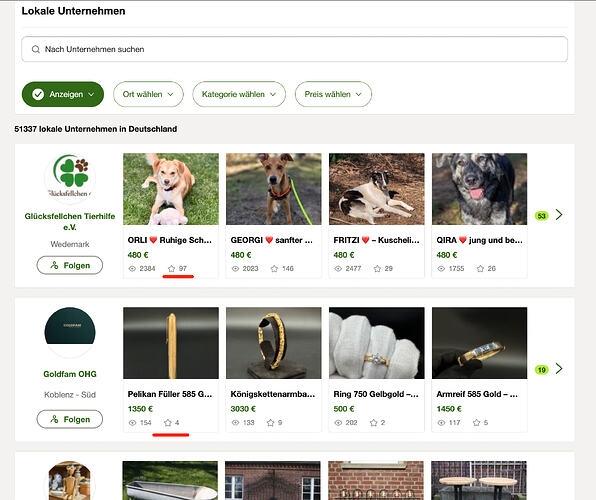Expand the Preis wählen dropdown
This screenshot has width=596, height=500.
[x=333, y=94]
